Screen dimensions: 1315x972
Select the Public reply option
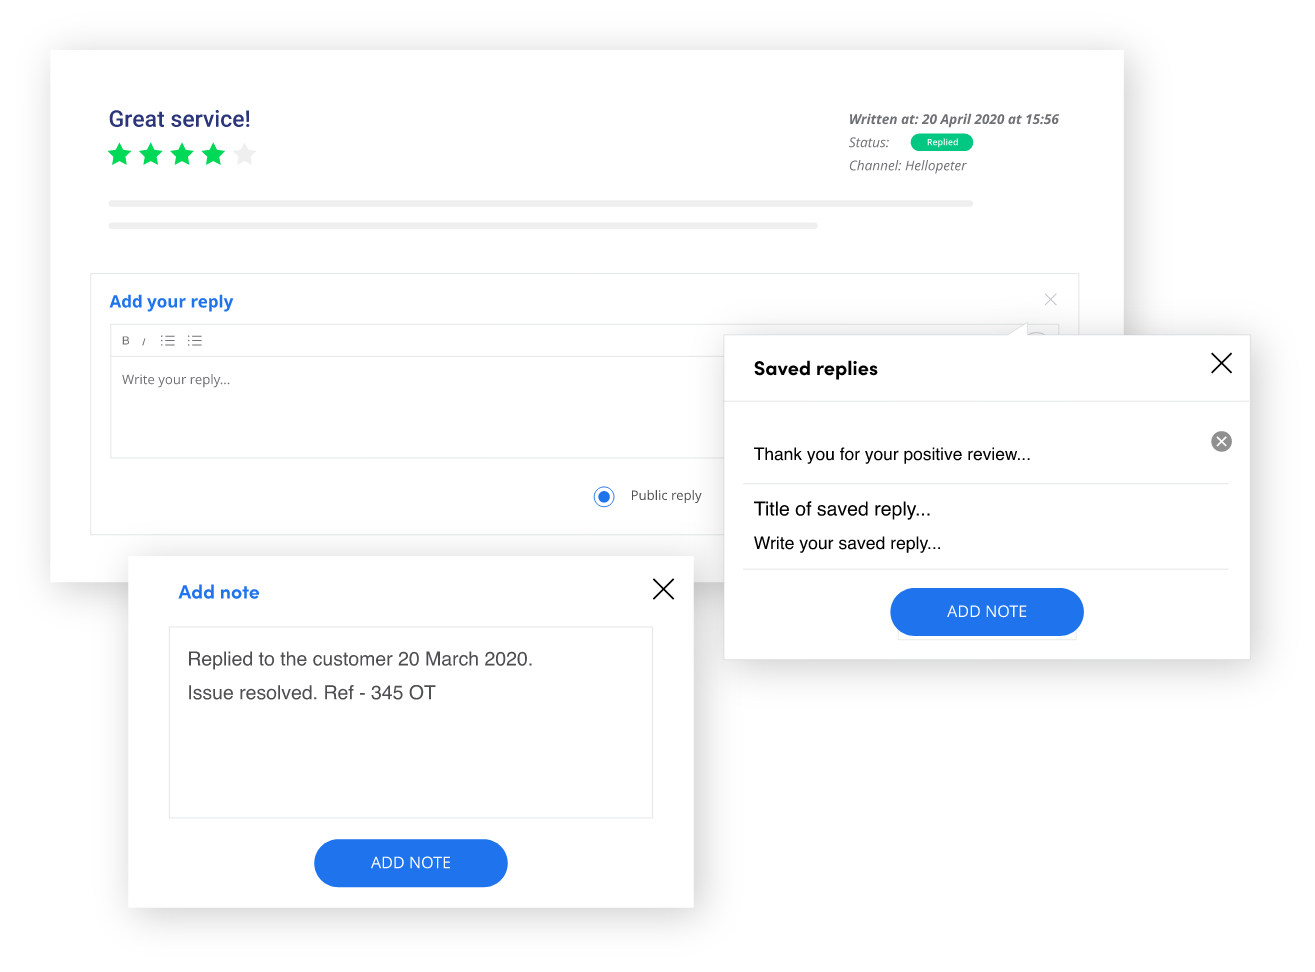pyautogui.click(x=603, y=496)
